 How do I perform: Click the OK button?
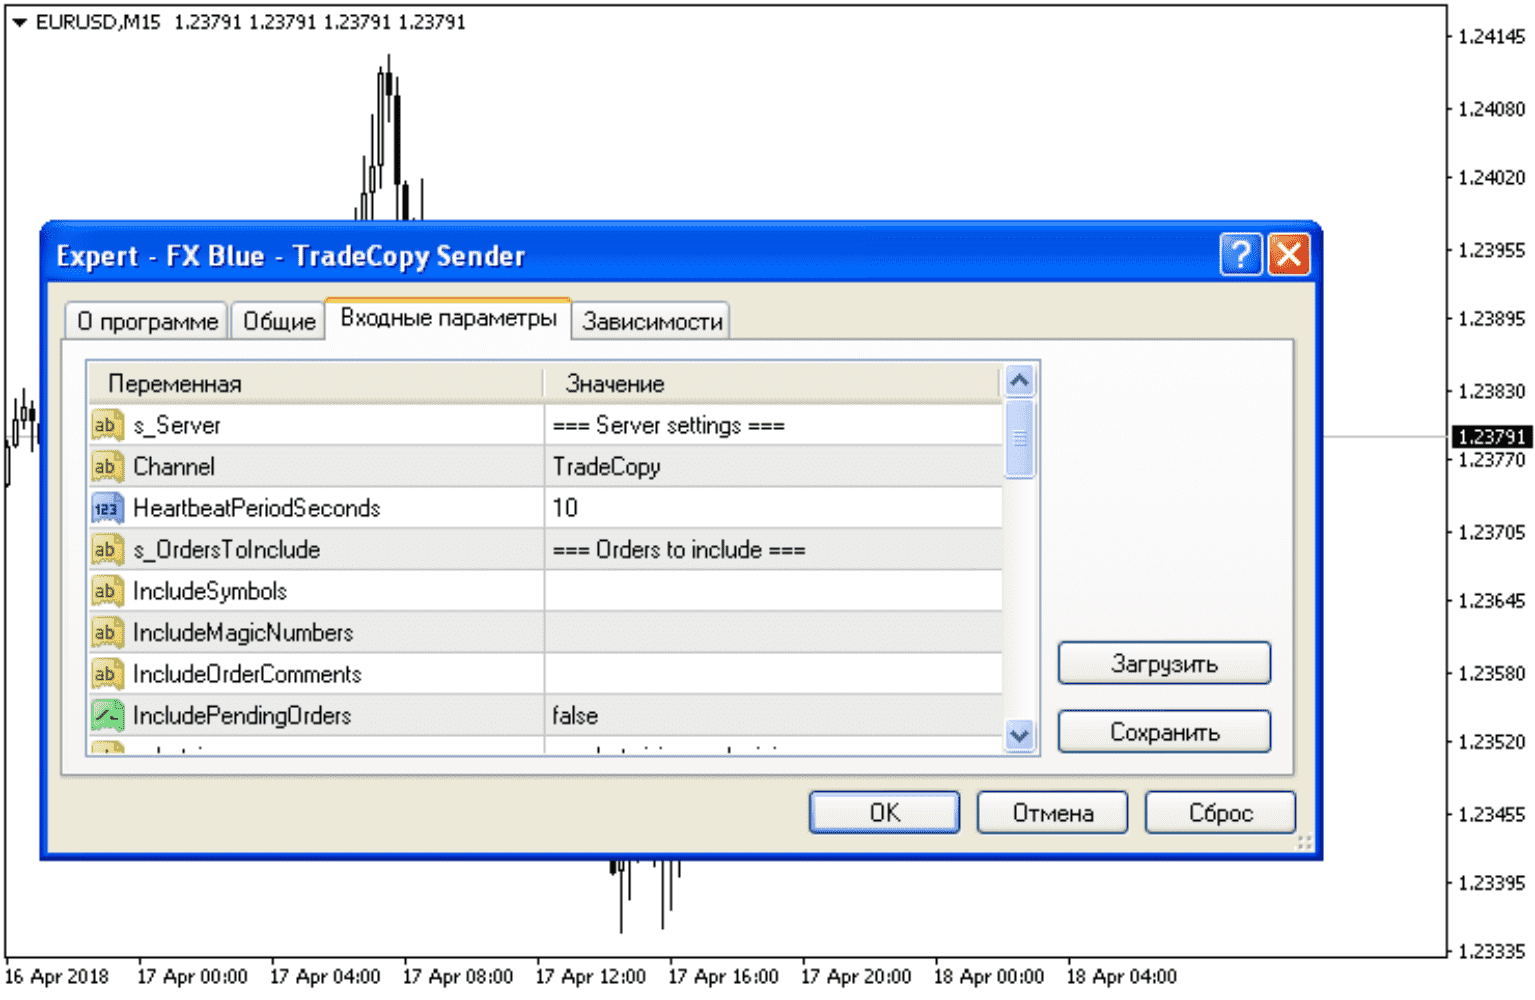[884, 812]
